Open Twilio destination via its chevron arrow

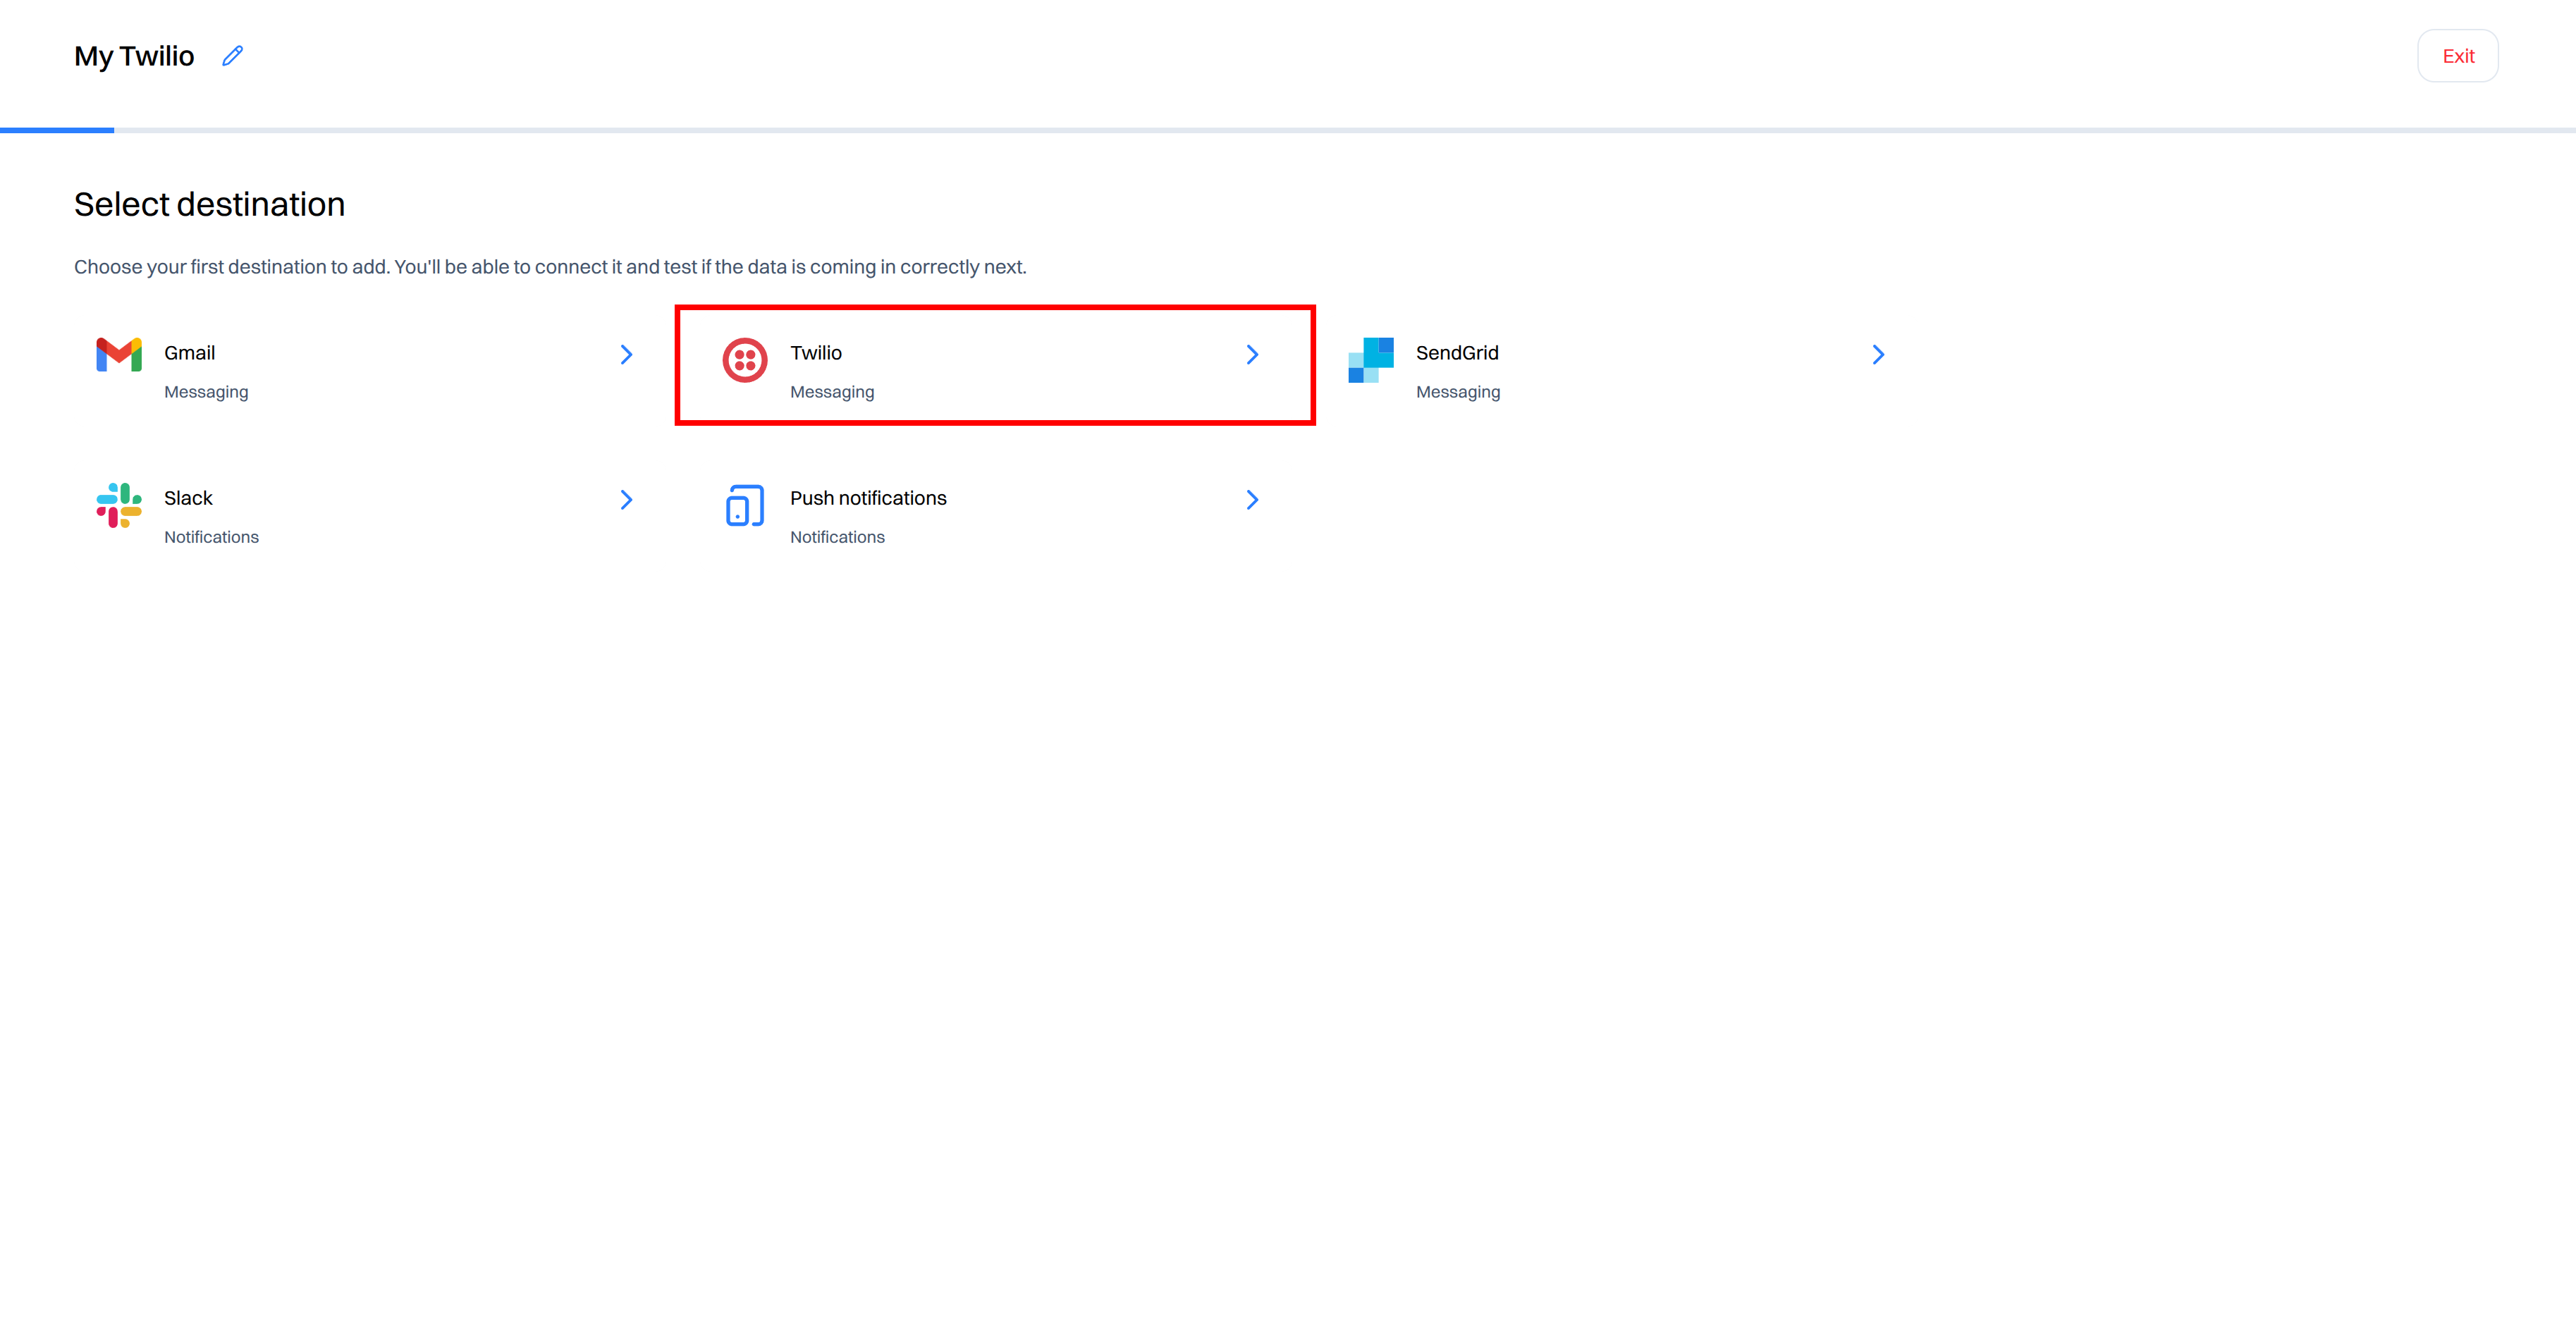(1252, 354)
